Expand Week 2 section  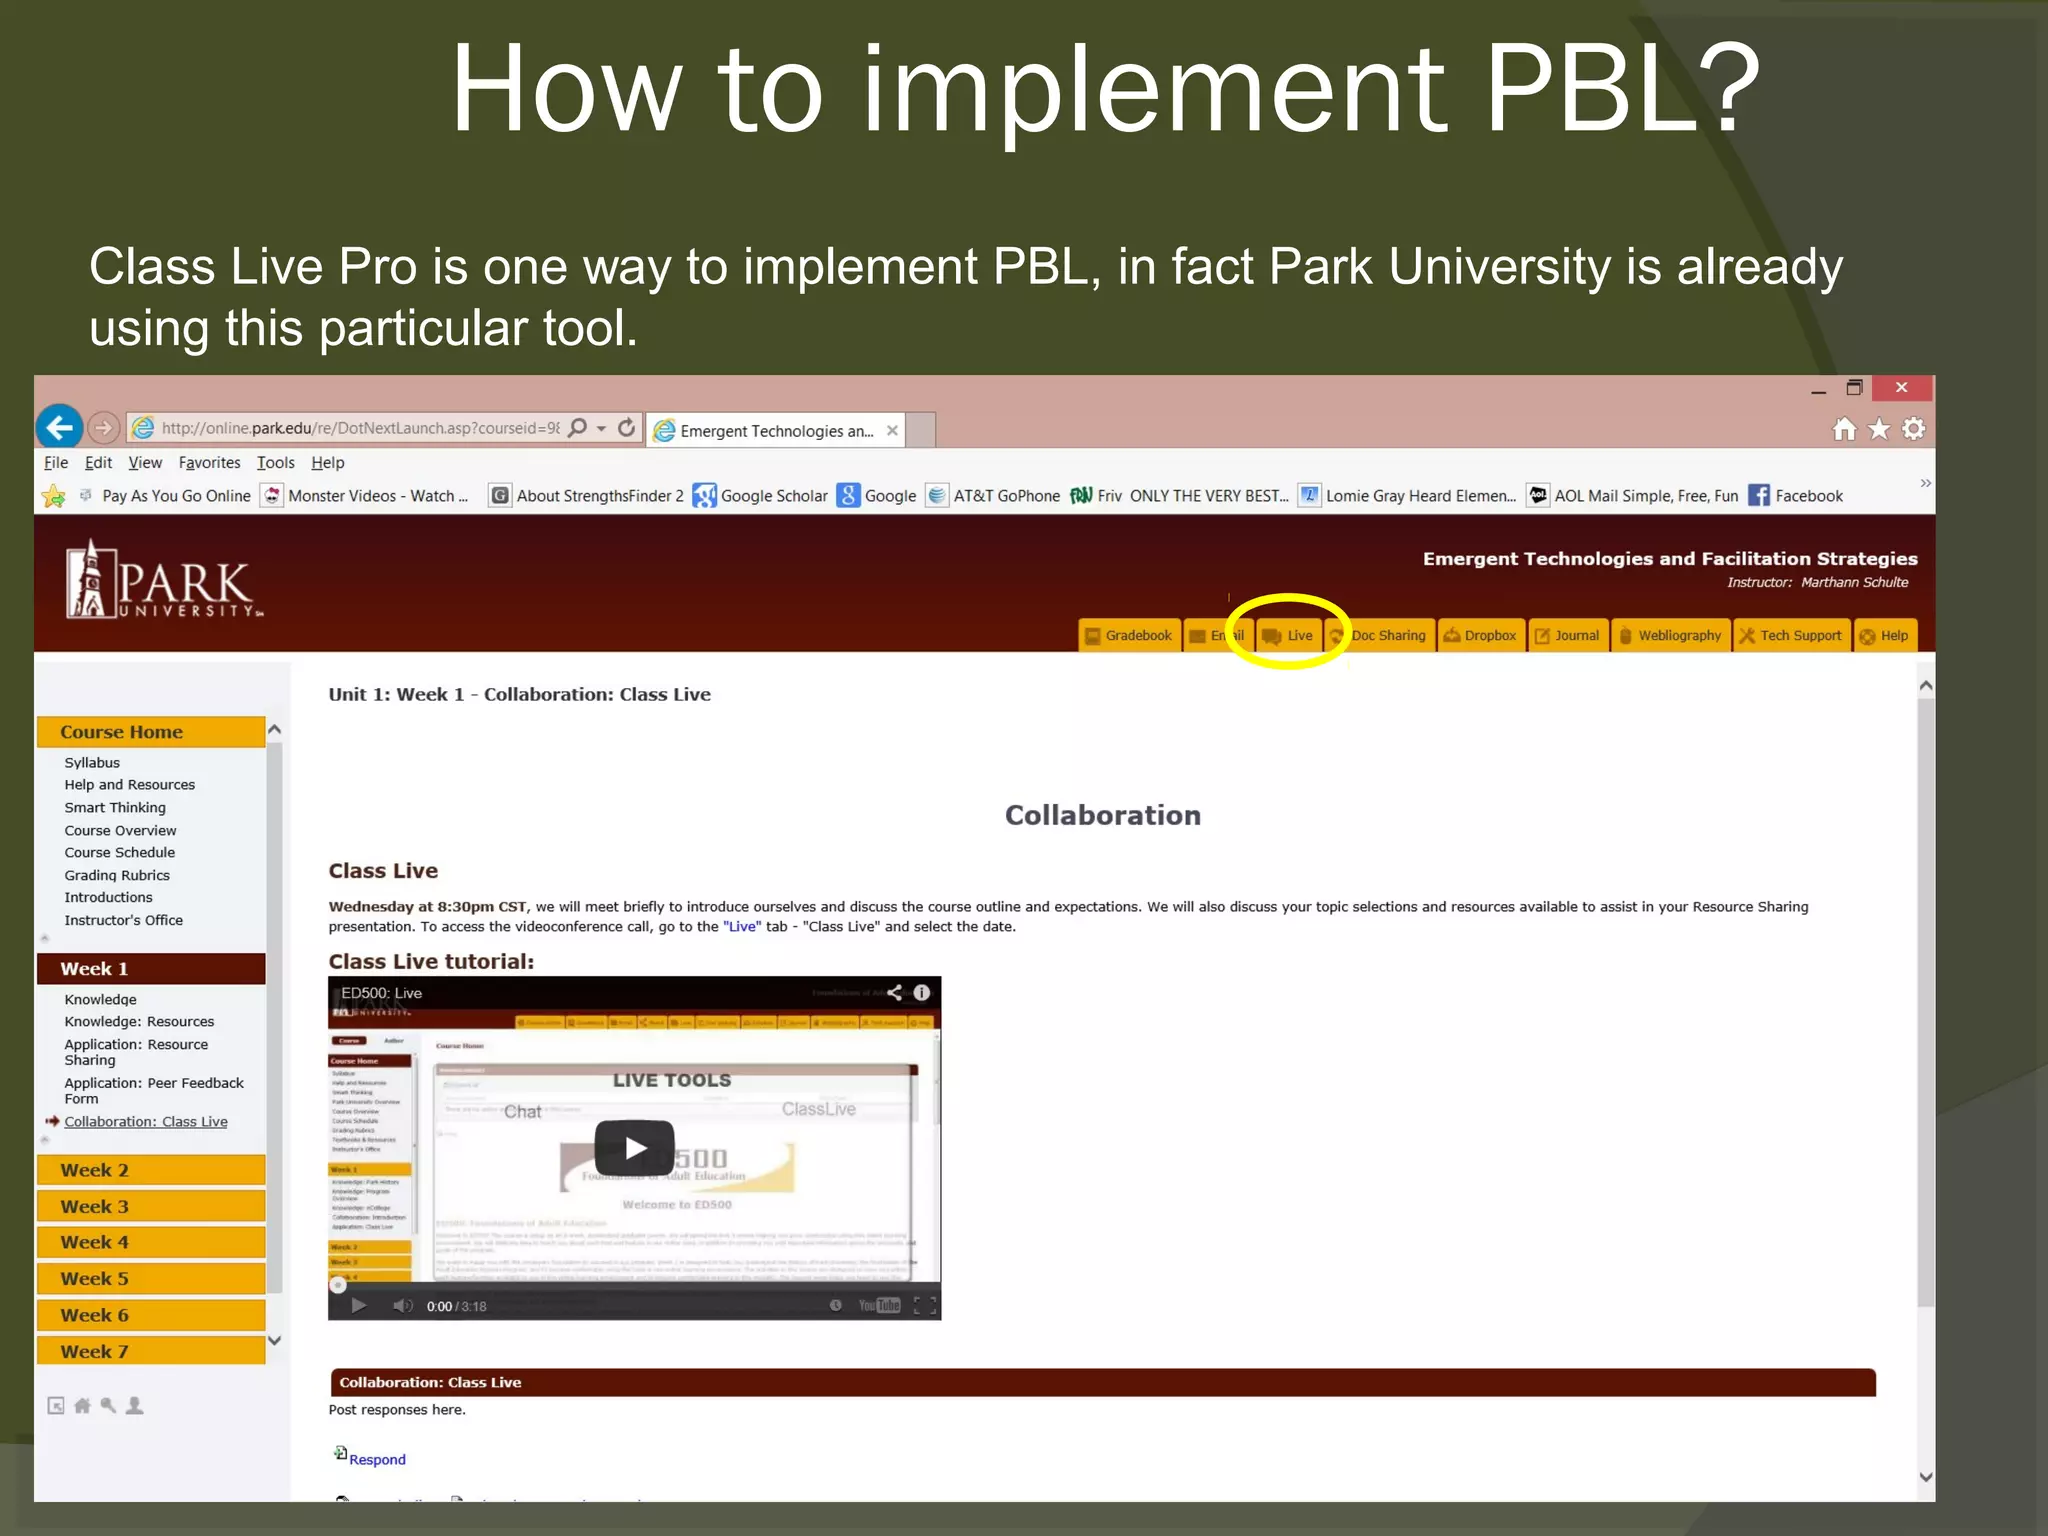point(151,1170)
